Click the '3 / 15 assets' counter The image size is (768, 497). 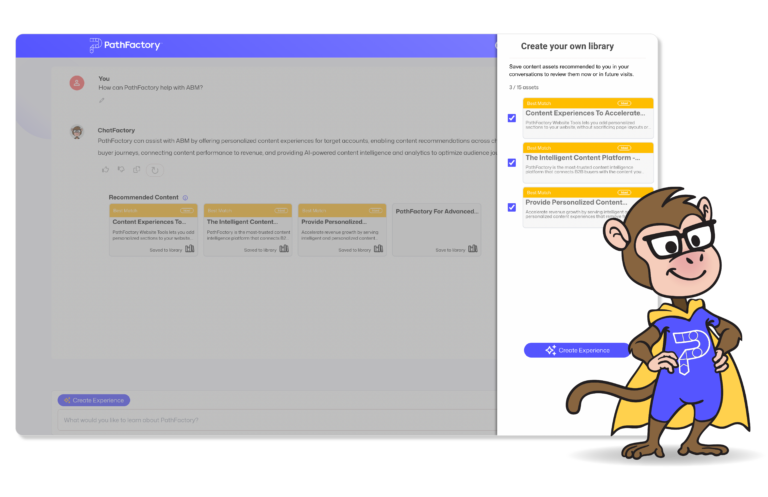pos(524,87)
